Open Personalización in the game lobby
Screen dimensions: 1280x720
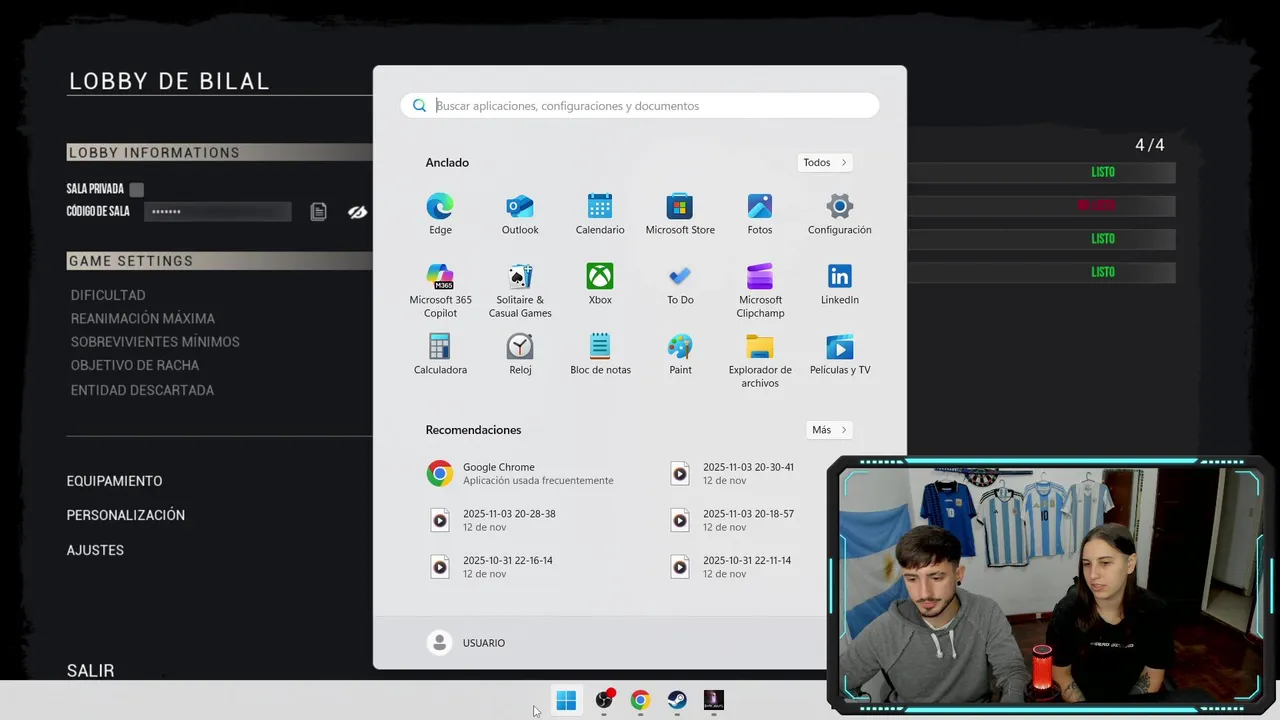126,515
